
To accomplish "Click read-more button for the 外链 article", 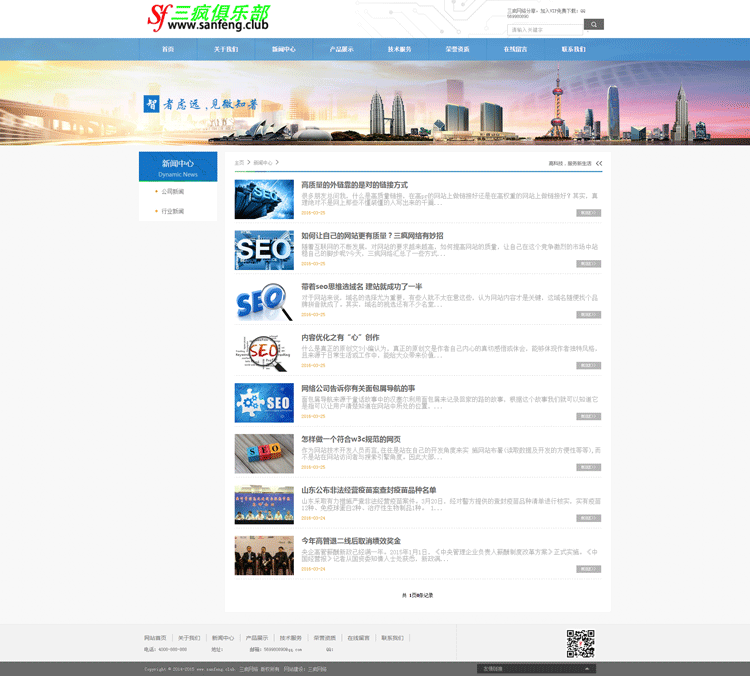I will coord(588,213).
